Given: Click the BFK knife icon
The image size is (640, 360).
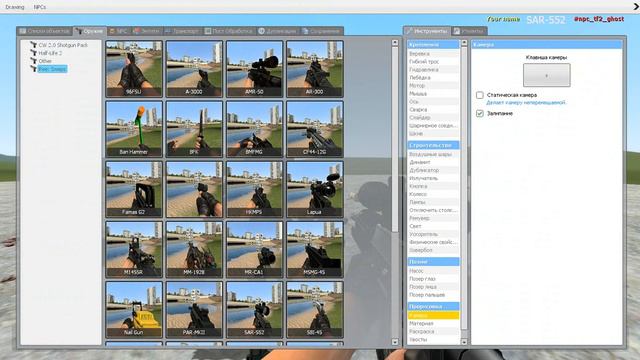Looking at the screenshot, I should click(194, 129).
